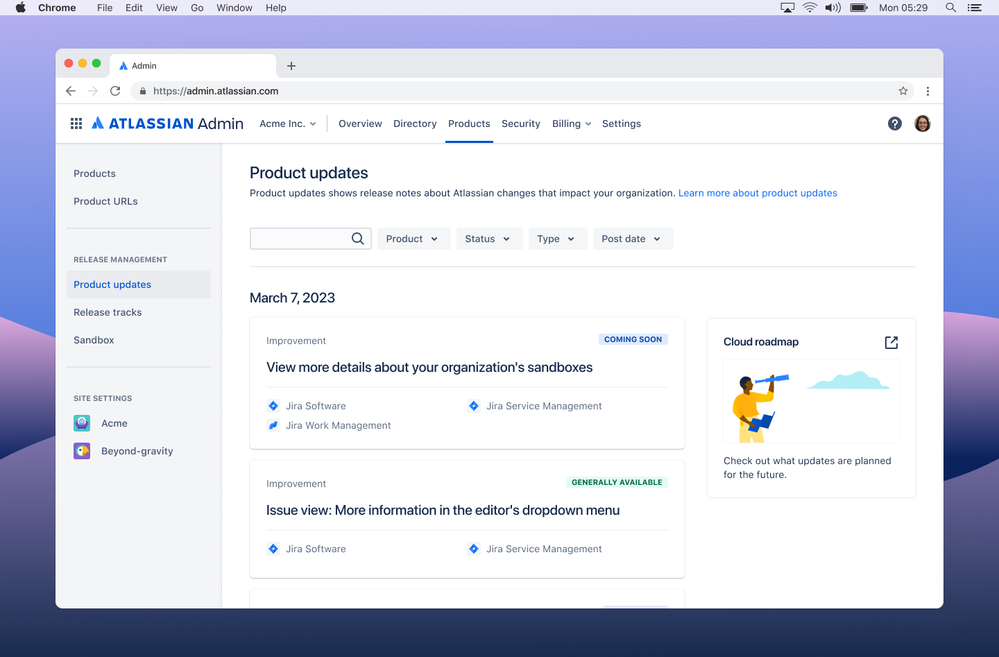Click the search magnifier in the filter box
Viewport: 999px width, 657px height.
tap(358, 238)
